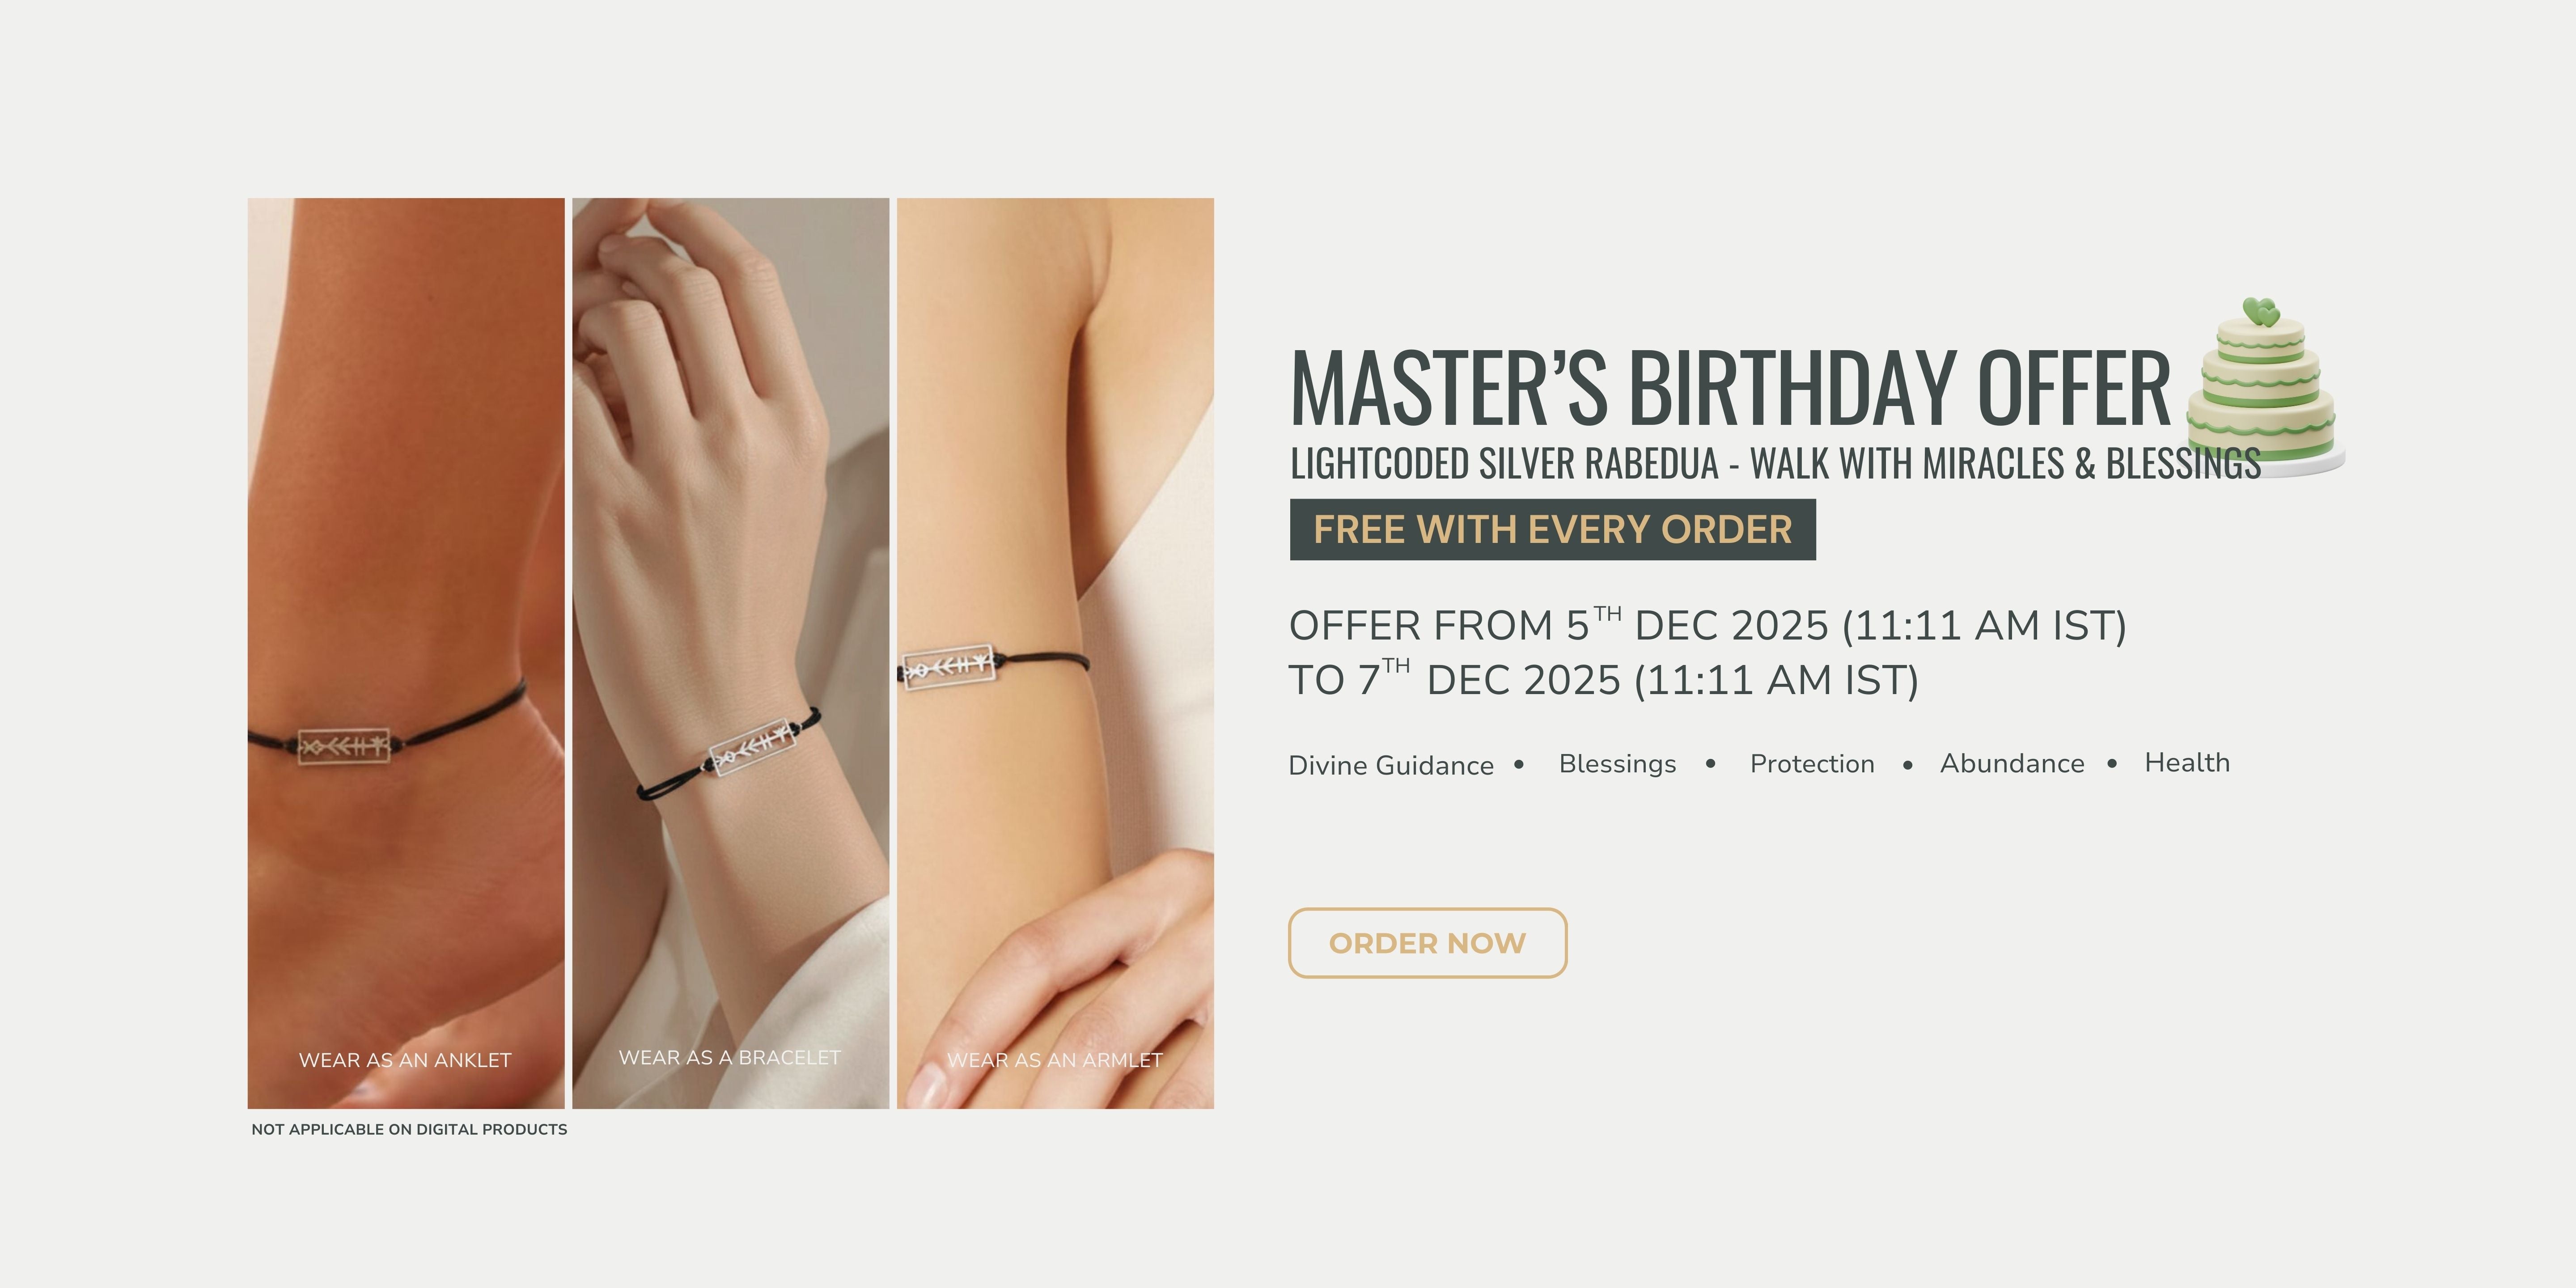Select the Wear as a Bracelet photo
The image size is (2576, 1288).
[x=730, y=653]
